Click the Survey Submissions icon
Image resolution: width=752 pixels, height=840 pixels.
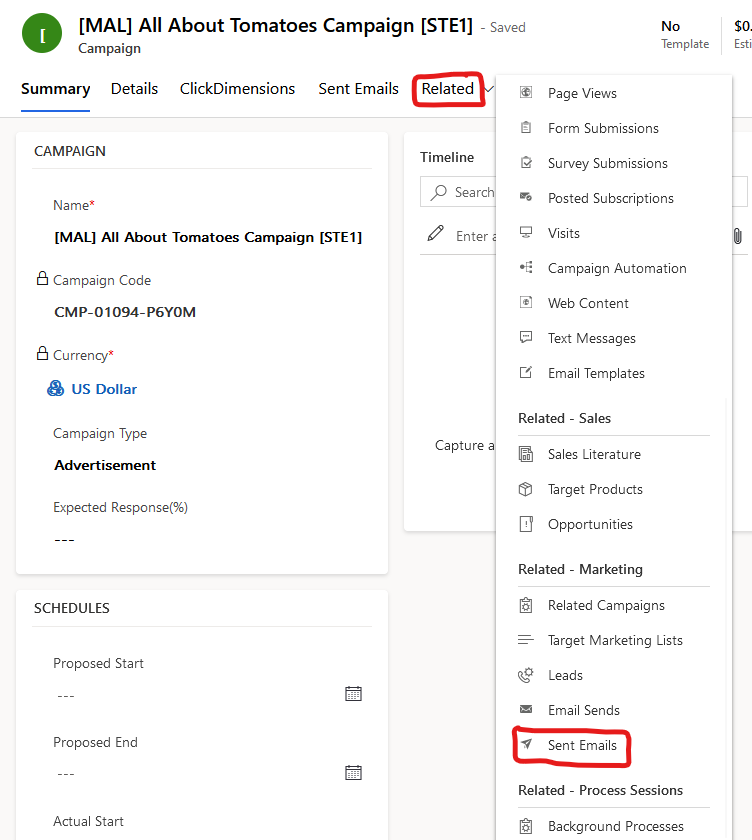(x=526, y=162)
